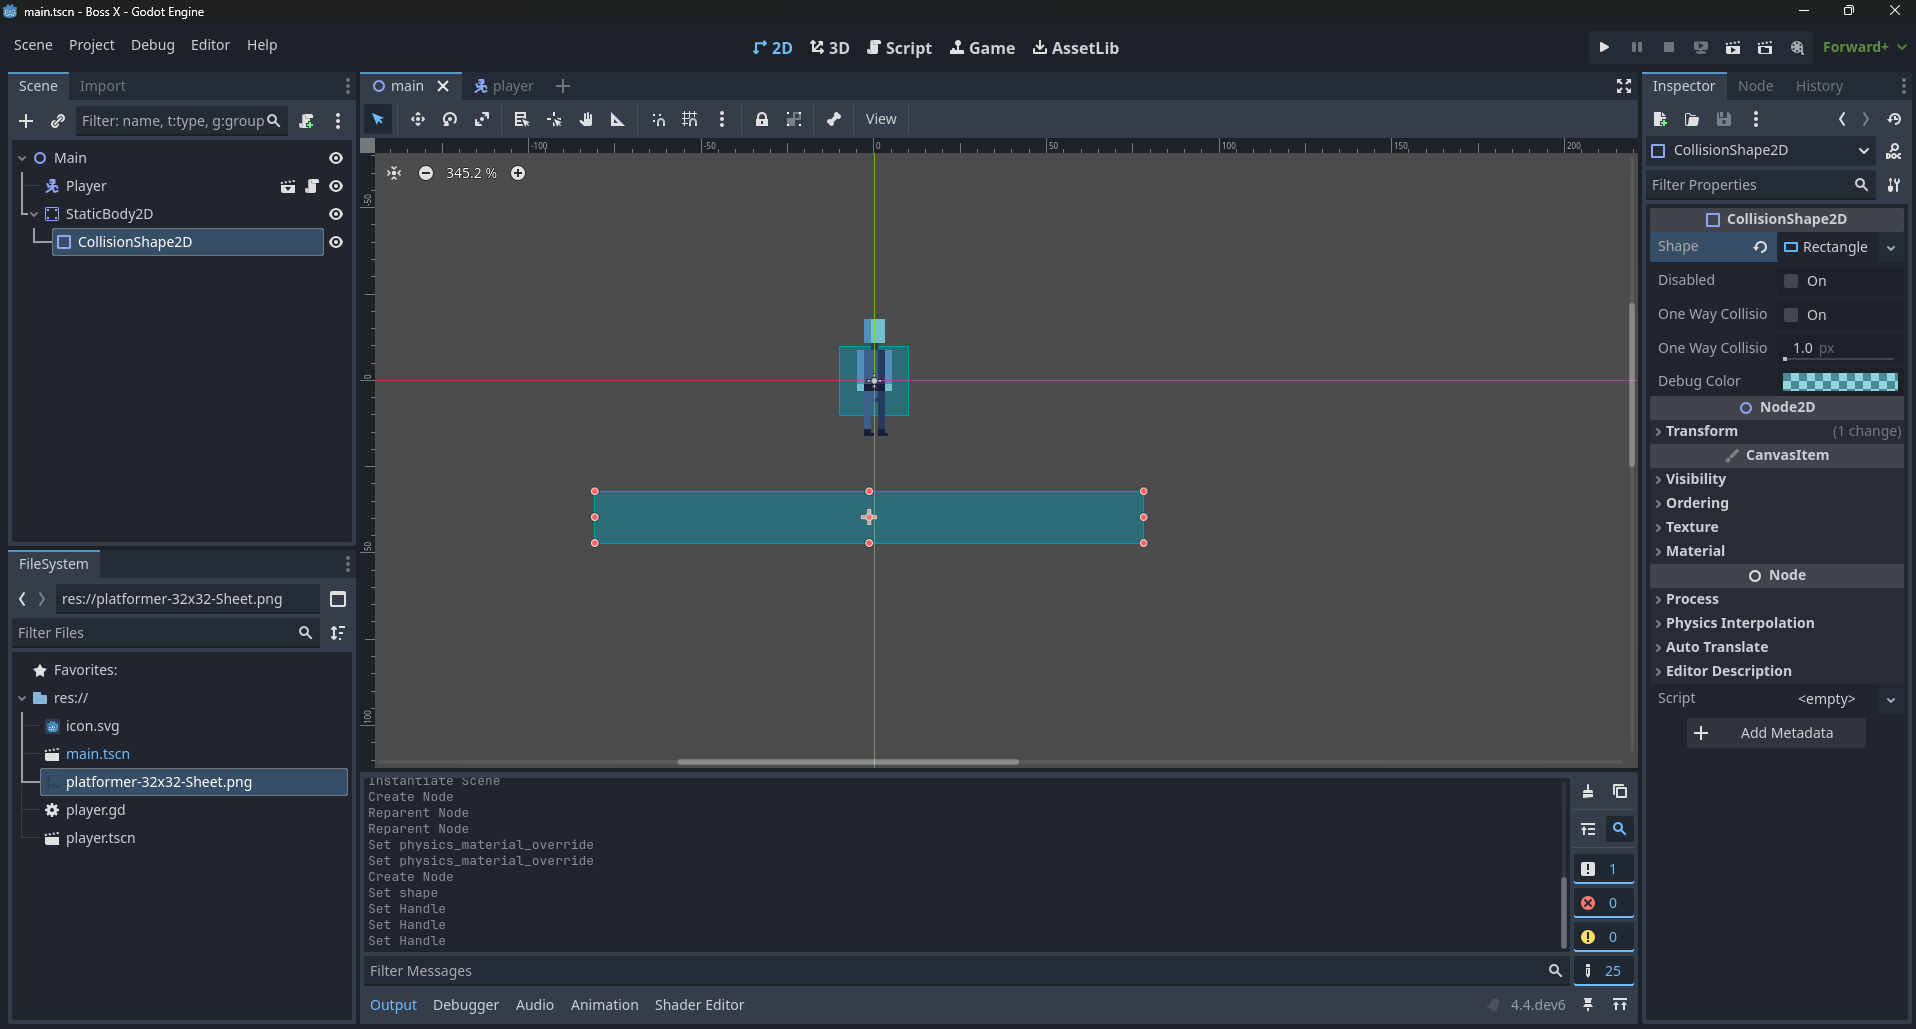Open Inspector object history icon
The height and width of the screenshot is (1029, 1916).
(x=1894, y=119)
